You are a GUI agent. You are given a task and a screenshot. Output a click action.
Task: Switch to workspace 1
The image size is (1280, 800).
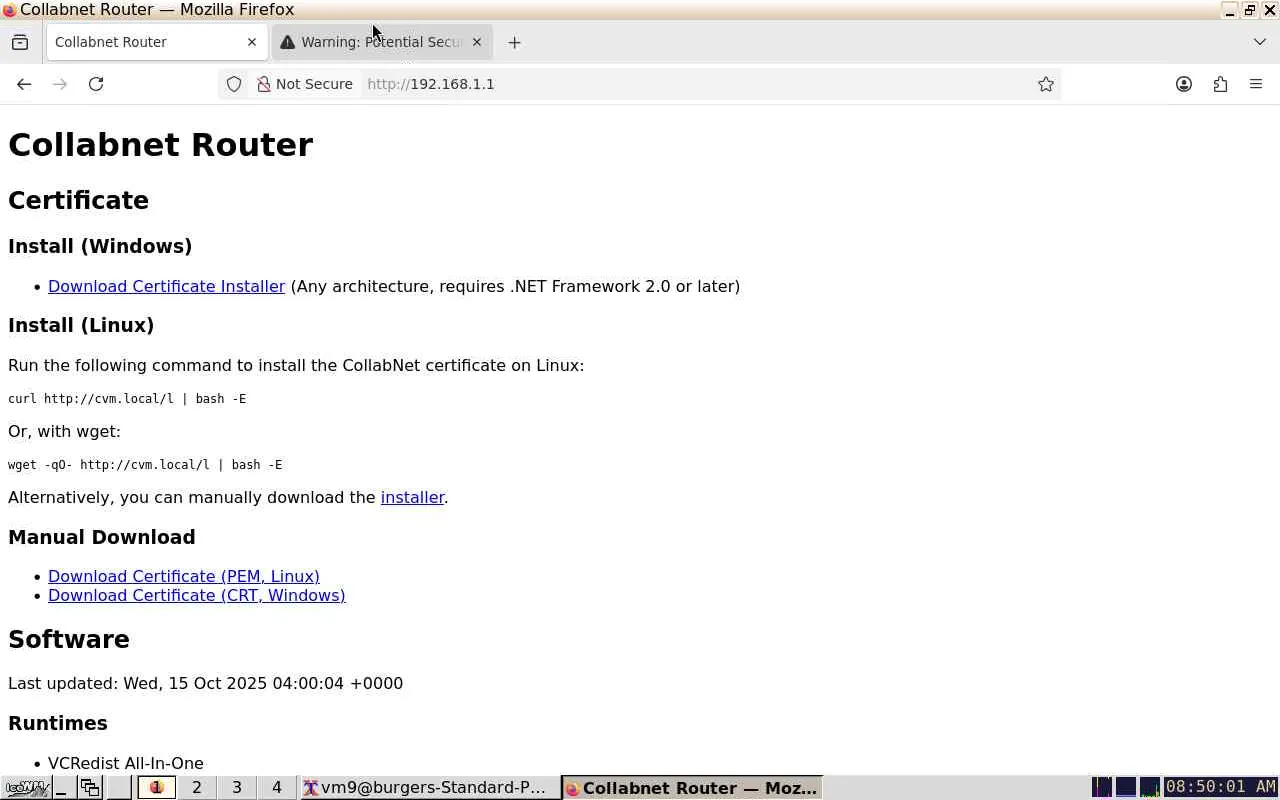point(156,788)
